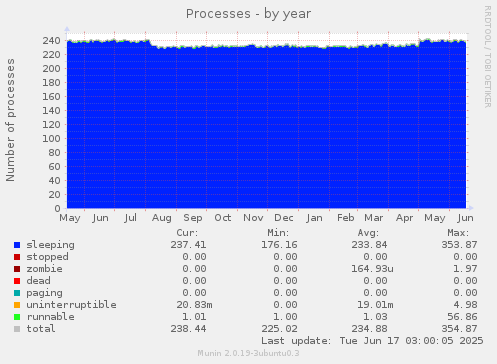Click zombie maximum value 1.97
Viewport: 497px width, 364px height.
point(465,269)
